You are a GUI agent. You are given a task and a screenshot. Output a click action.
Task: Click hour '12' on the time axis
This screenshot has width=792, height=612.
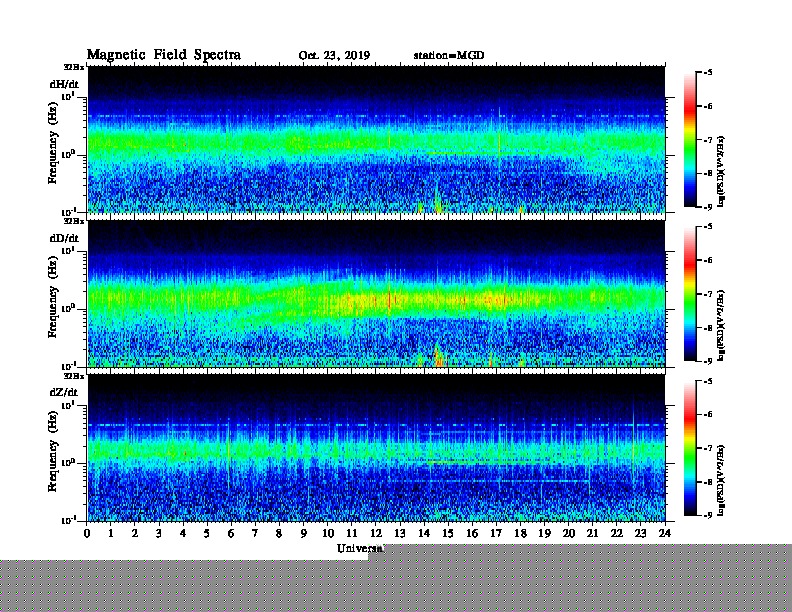pos(376,533)
